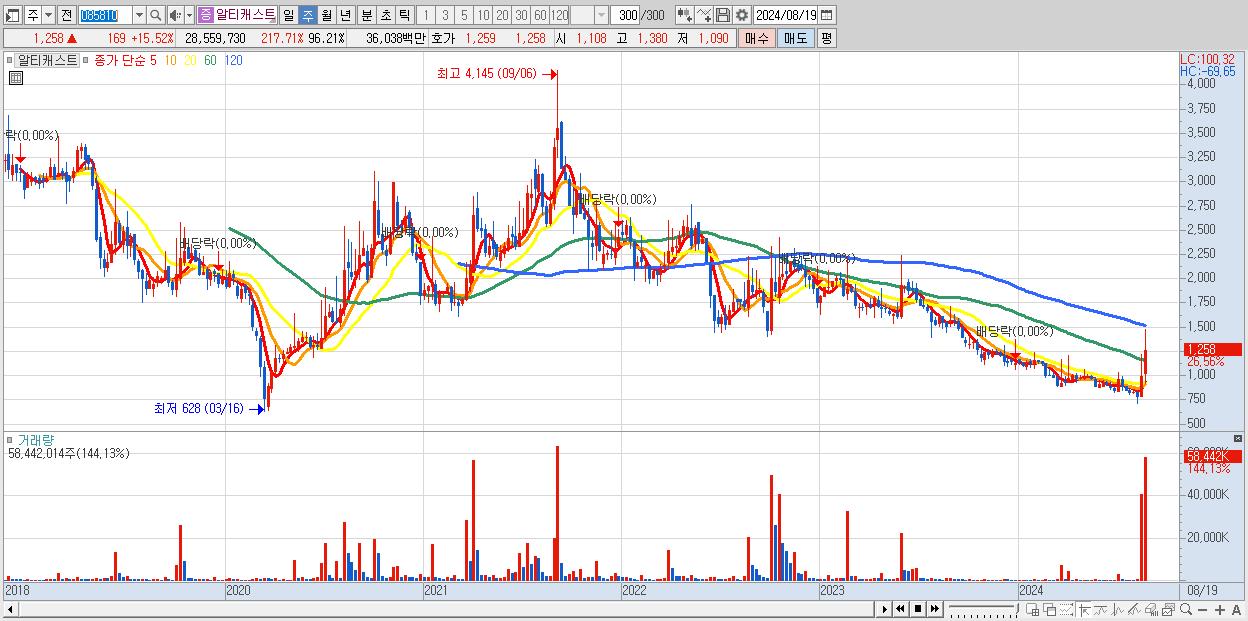Click the add line indicator icon

point(704,15)
